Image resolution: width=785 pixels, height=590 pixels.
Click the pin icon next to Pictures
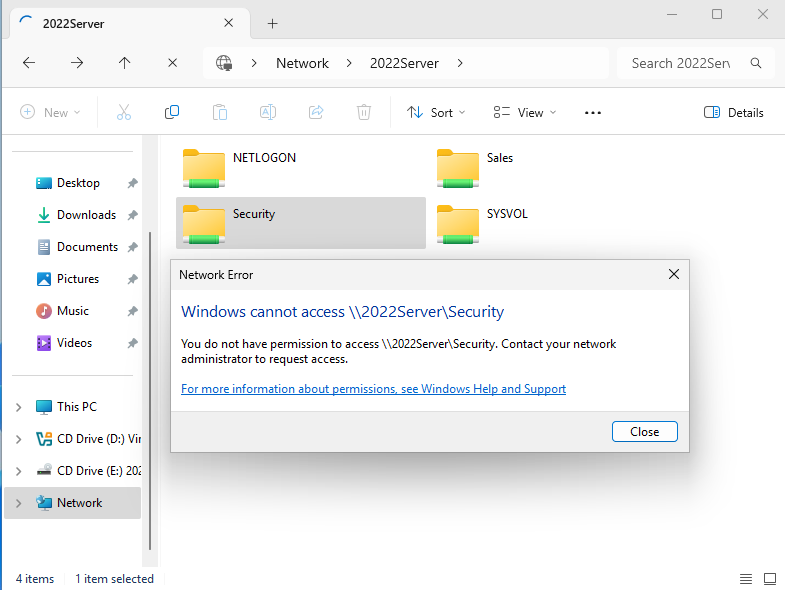(132, 279)
